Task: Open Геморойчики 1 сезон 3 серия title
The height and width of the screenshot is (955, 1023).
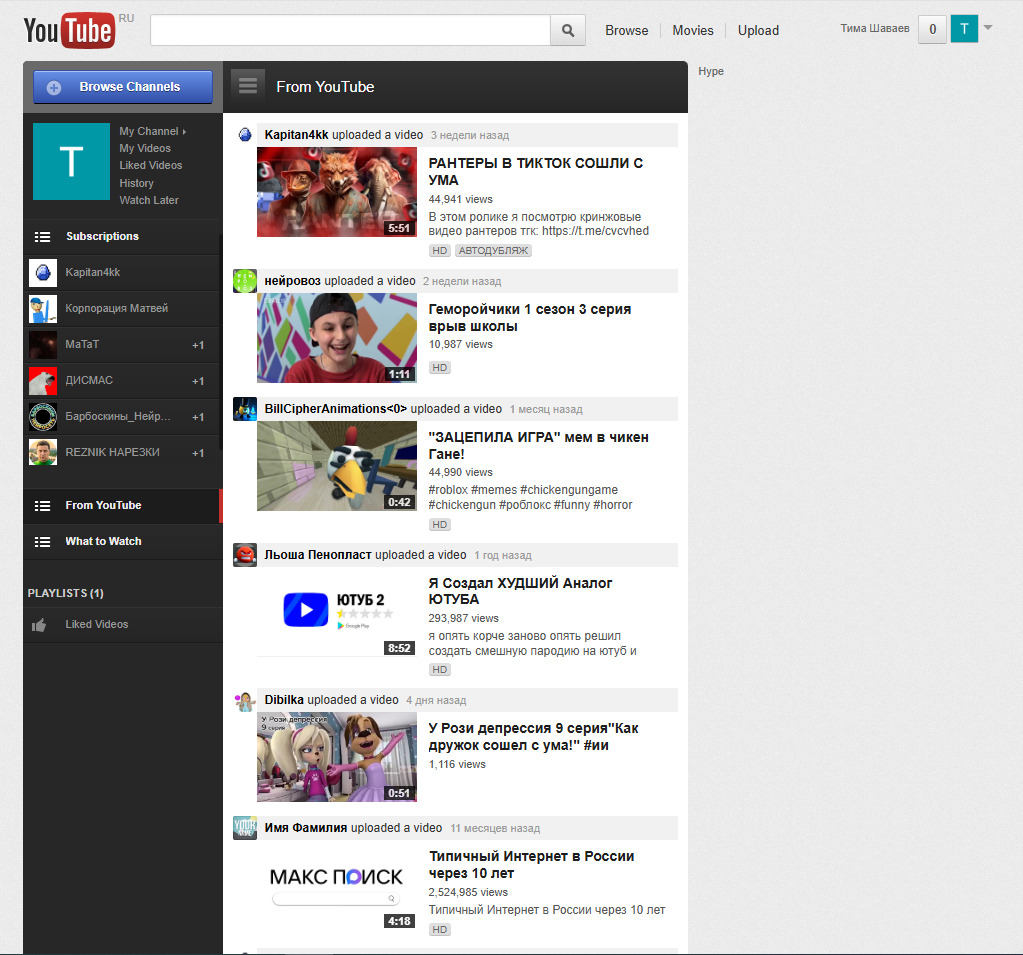Action: [x=529, y=318]
